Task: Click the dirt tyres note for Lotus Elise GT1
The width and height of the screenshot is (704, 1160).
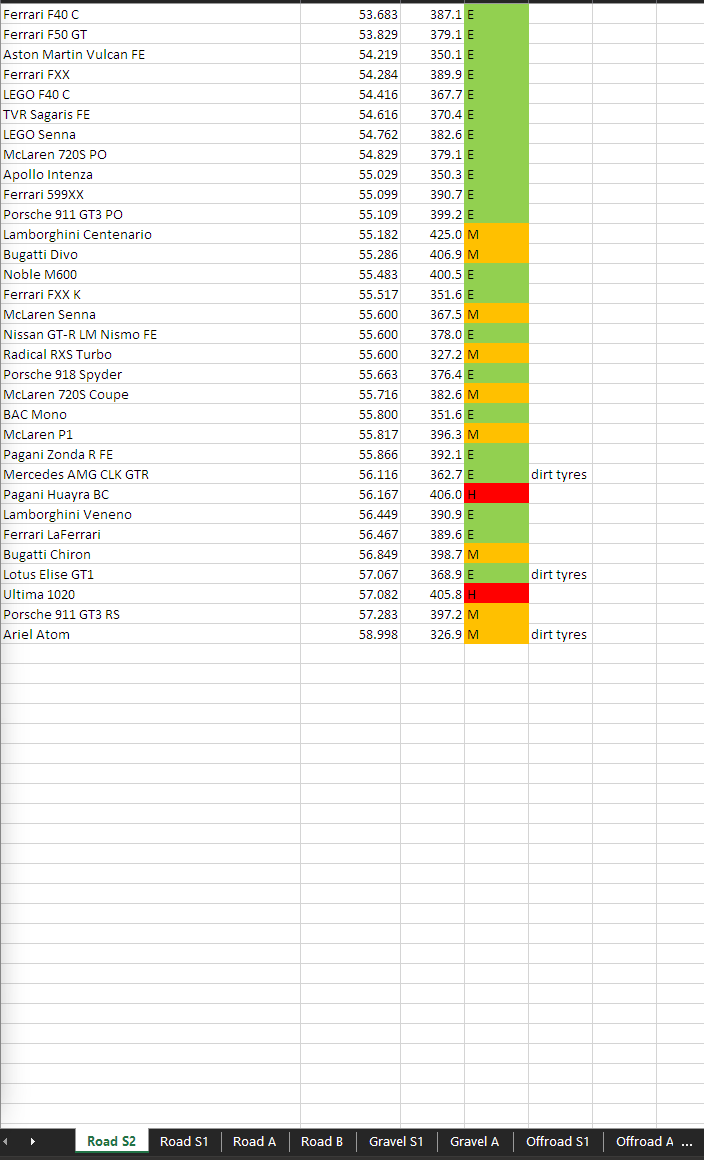Action: pyautogui.click(x=560, y=573)
